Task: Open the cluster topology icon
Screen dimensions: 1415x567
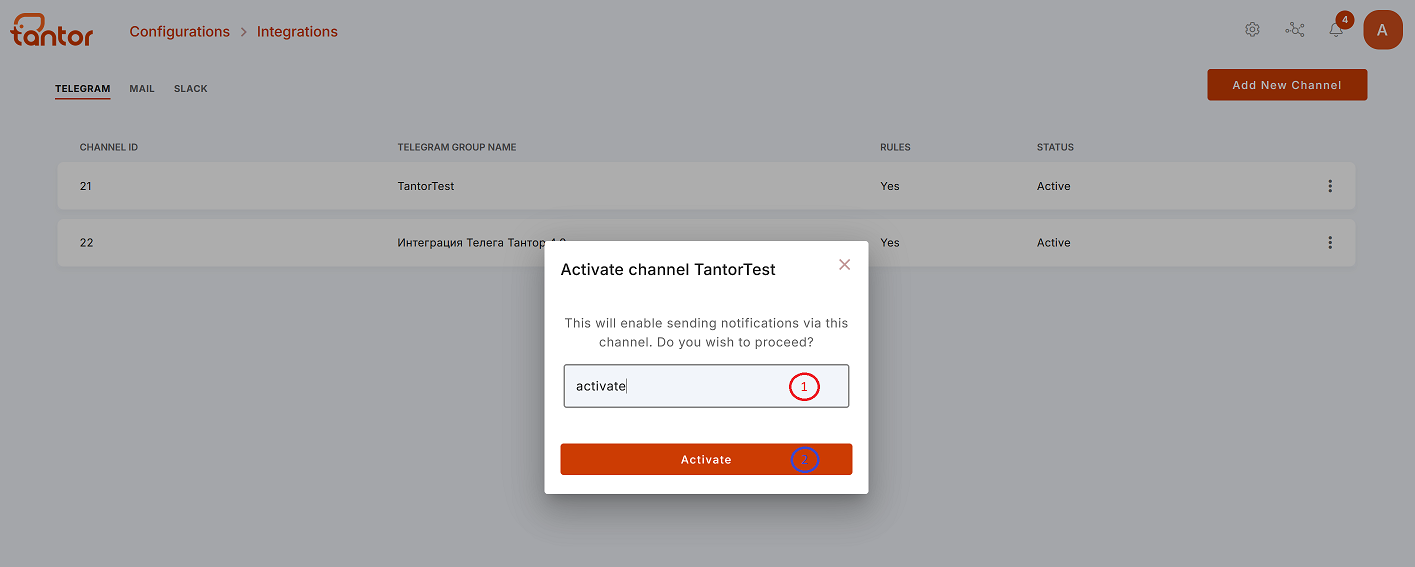Action: 1295,30
